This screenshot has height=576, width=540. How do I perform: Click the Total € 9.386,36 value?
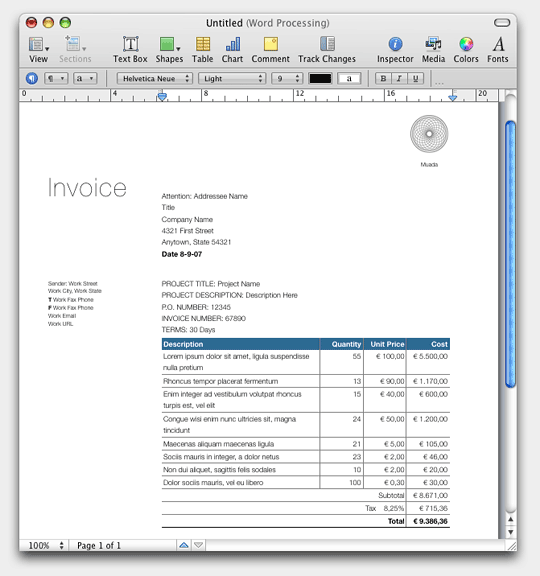click(430, 521)
